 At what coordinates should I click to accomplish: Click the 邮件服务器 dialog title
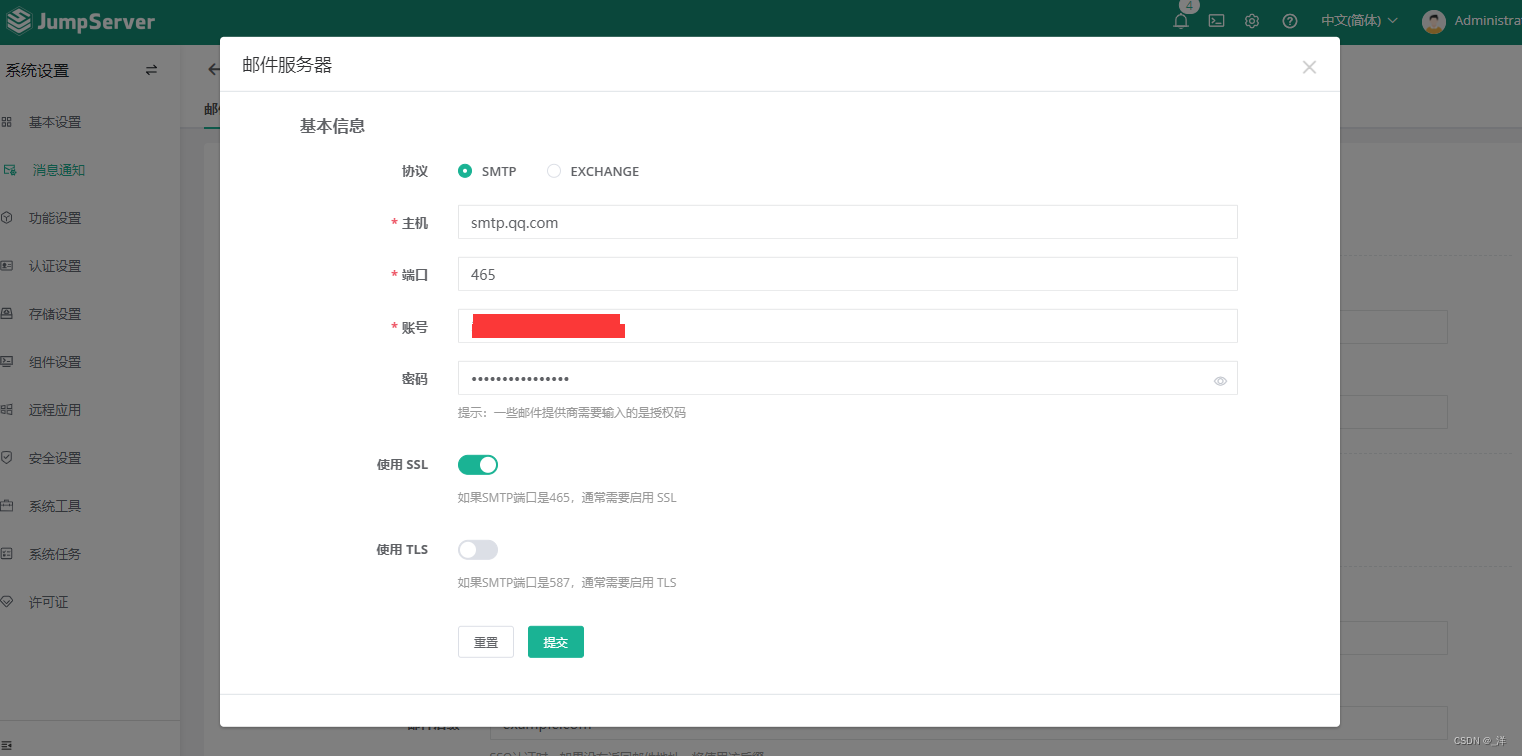click(x=287, y=65)
